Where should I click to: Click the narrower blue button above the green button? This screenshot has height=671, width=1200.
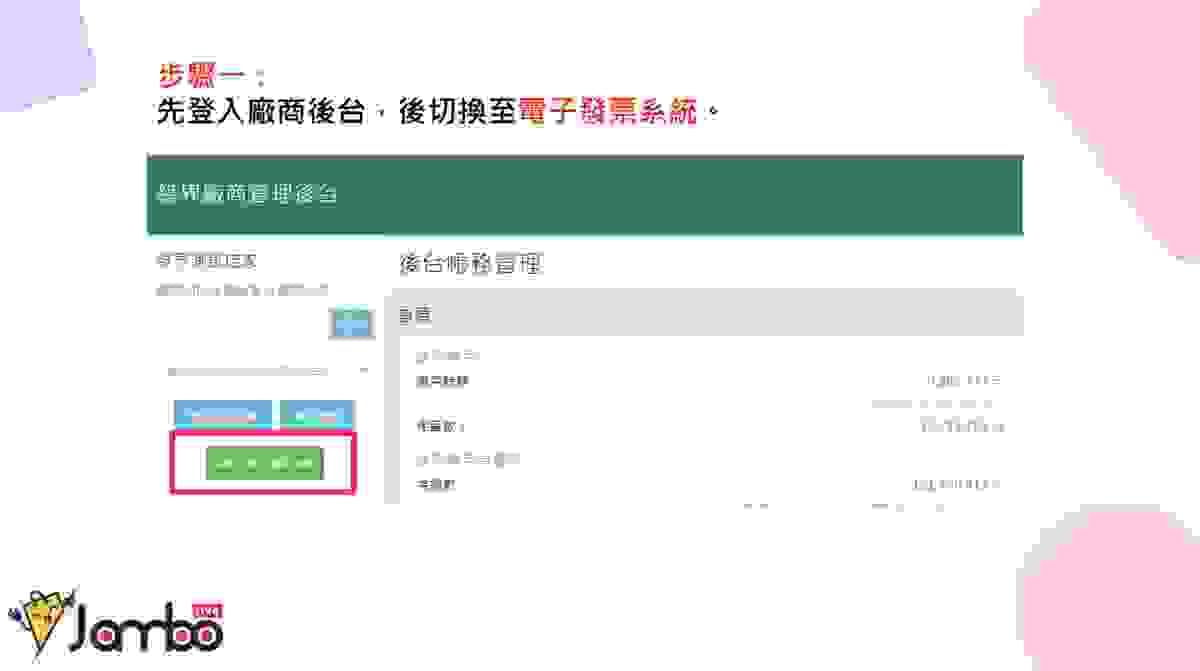(x=316, y=415)
